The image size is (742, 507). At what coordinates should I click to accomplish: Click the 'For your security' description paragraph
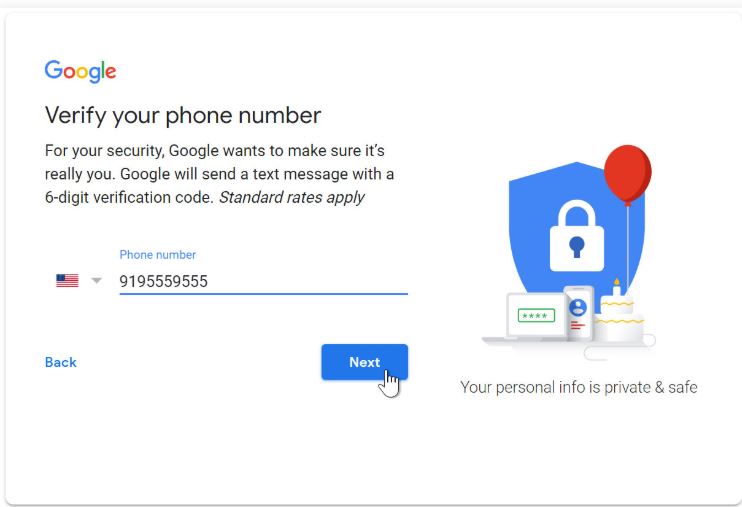tap(219, 174)
